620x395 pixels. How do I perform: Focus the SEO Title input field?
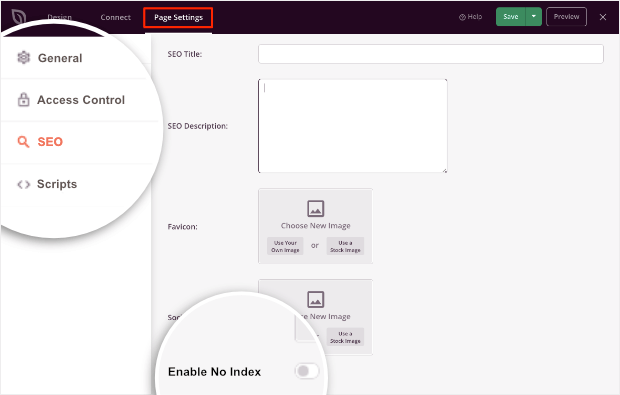point(431,54)
